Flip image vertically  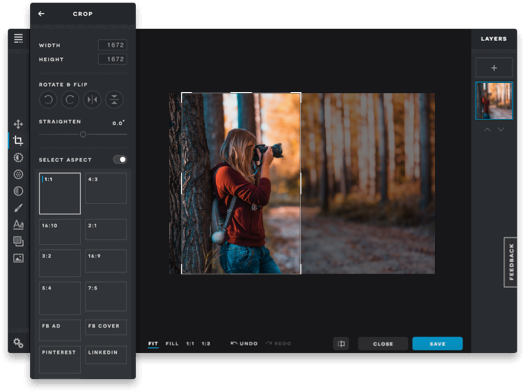tap(114, 100)
